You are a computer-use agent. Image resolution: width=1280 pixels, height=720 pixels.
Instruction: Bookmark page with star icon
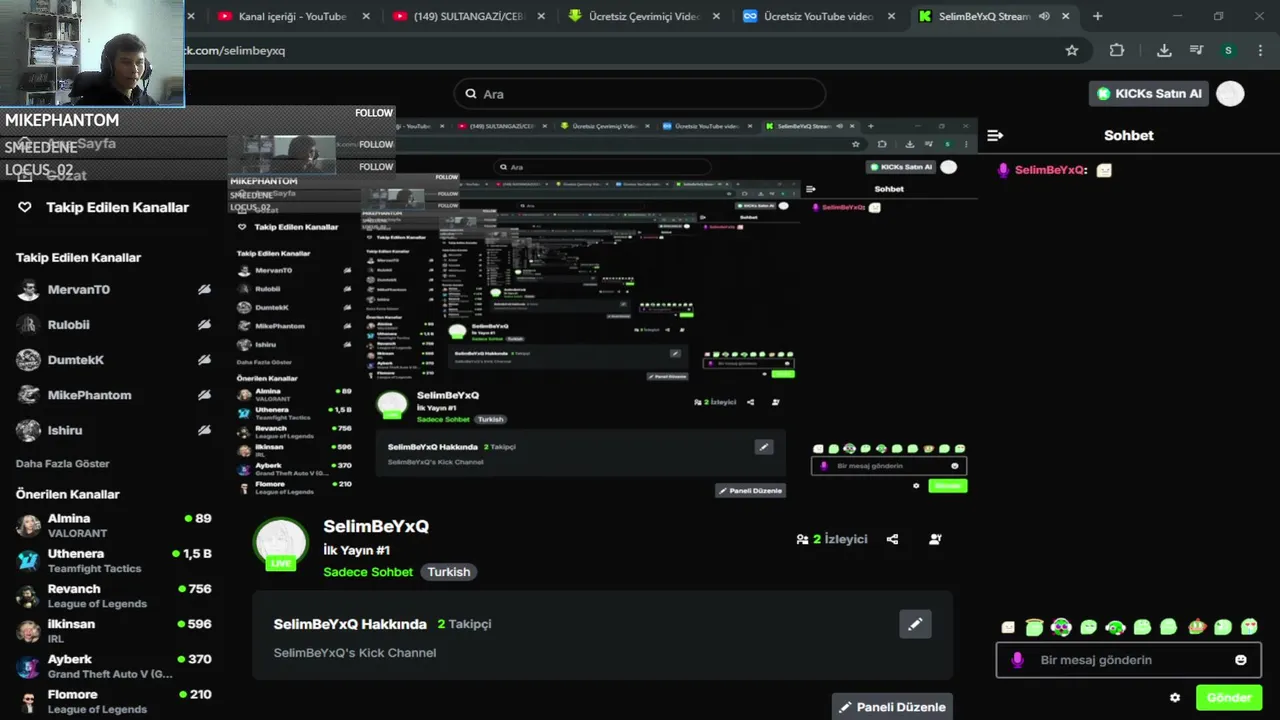[x=1072, y=50]
